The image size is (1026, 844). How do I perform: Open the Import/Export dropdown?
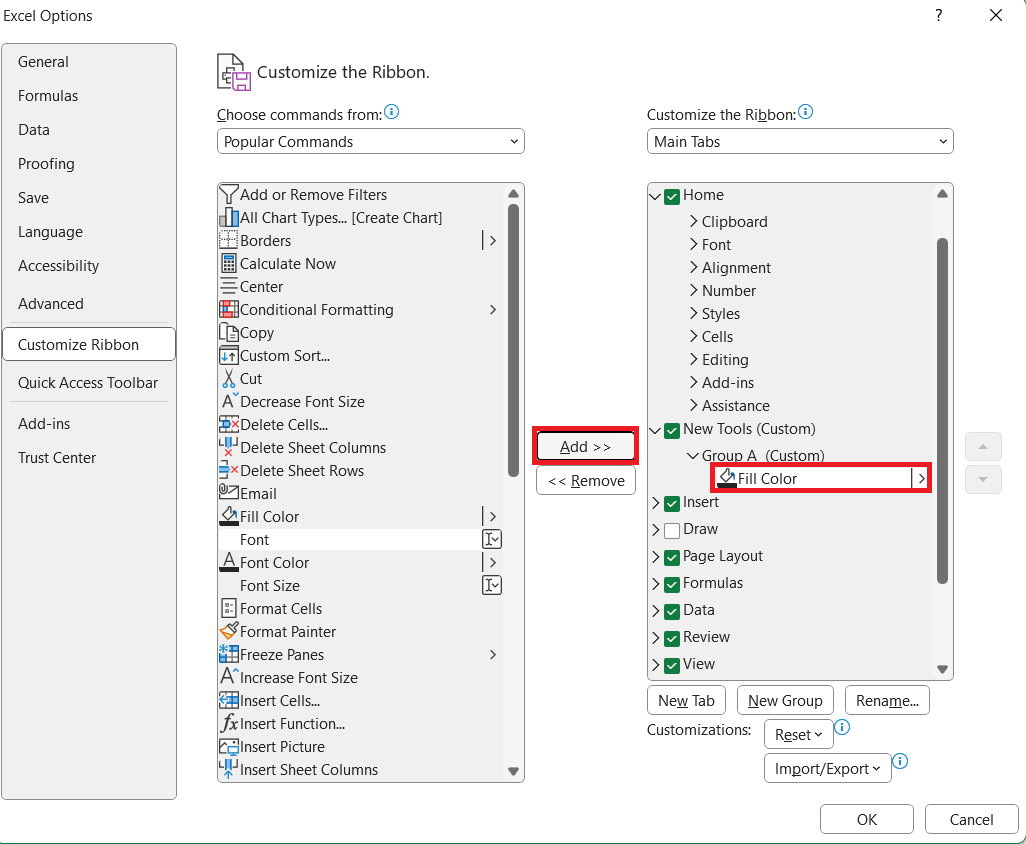click(x=828, y=769)
